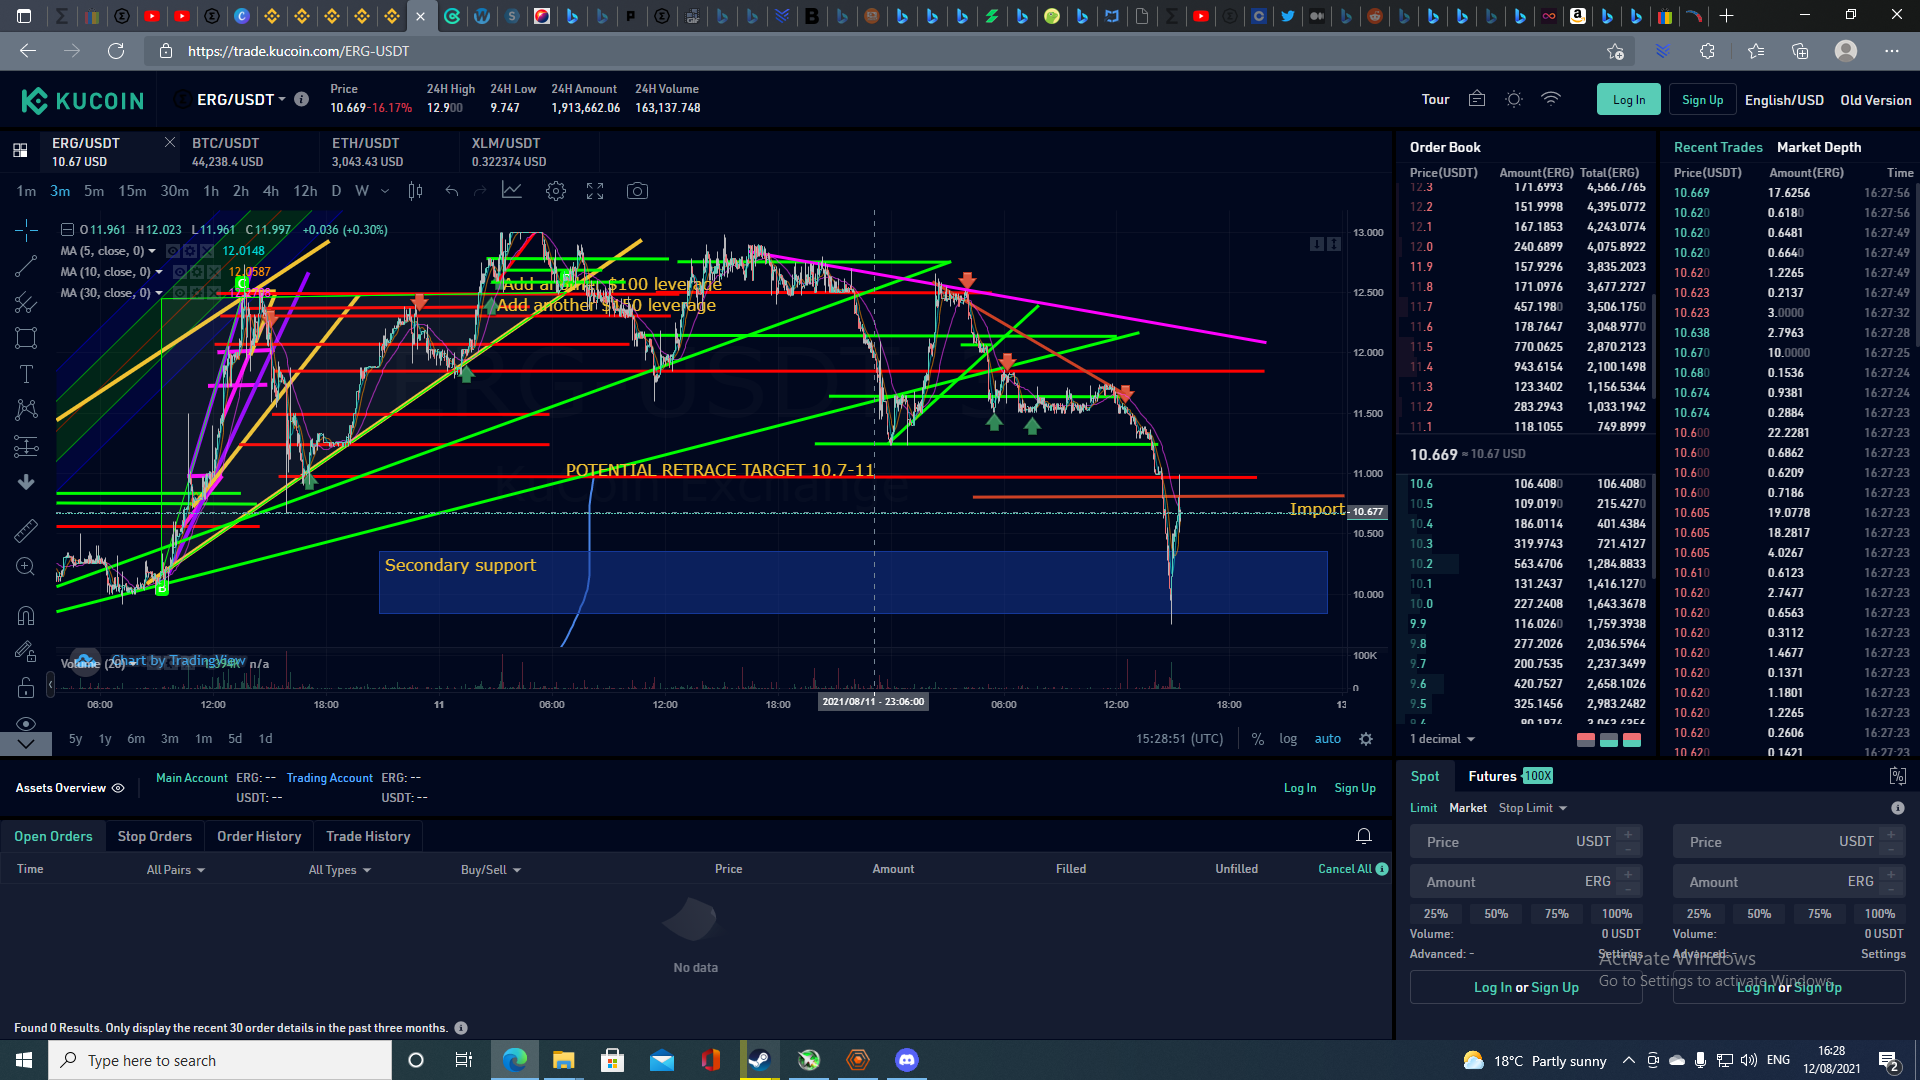Expand the 1 decimal grouping dropdown
Screen dimensions: 1920x1080
1442,739
